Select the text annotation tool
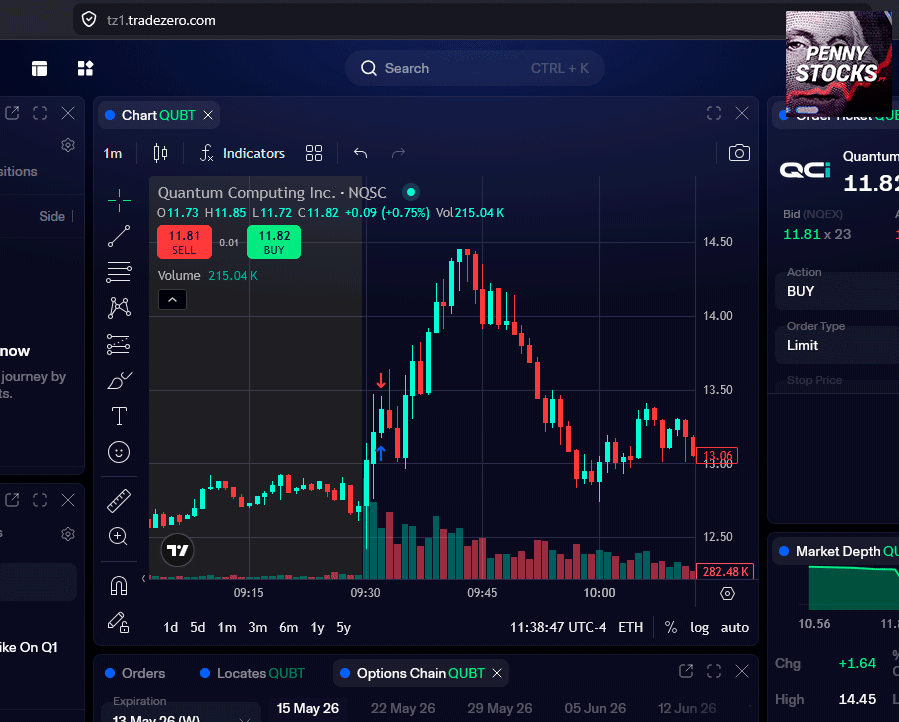Viewport: 899px width, 722px height. pyautogui.click(x=119, y=416)
